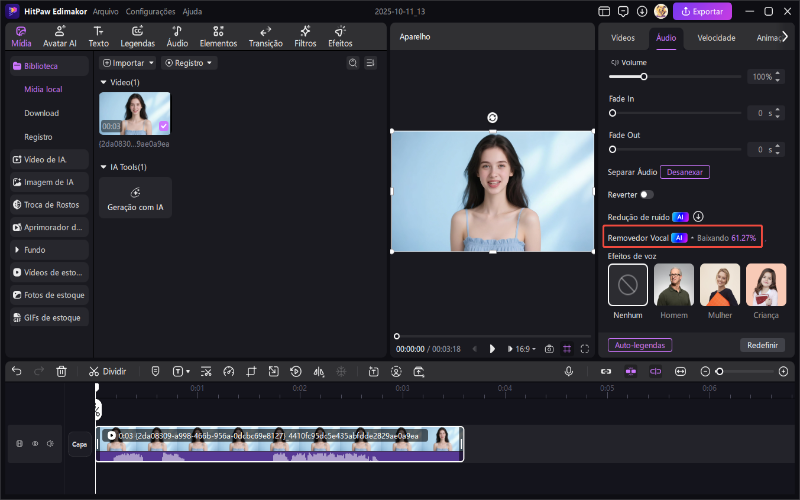Viewport: 800px width, 500px height.
Task: Click the Auto-legendas button
Action: click(x=640, y=345)
